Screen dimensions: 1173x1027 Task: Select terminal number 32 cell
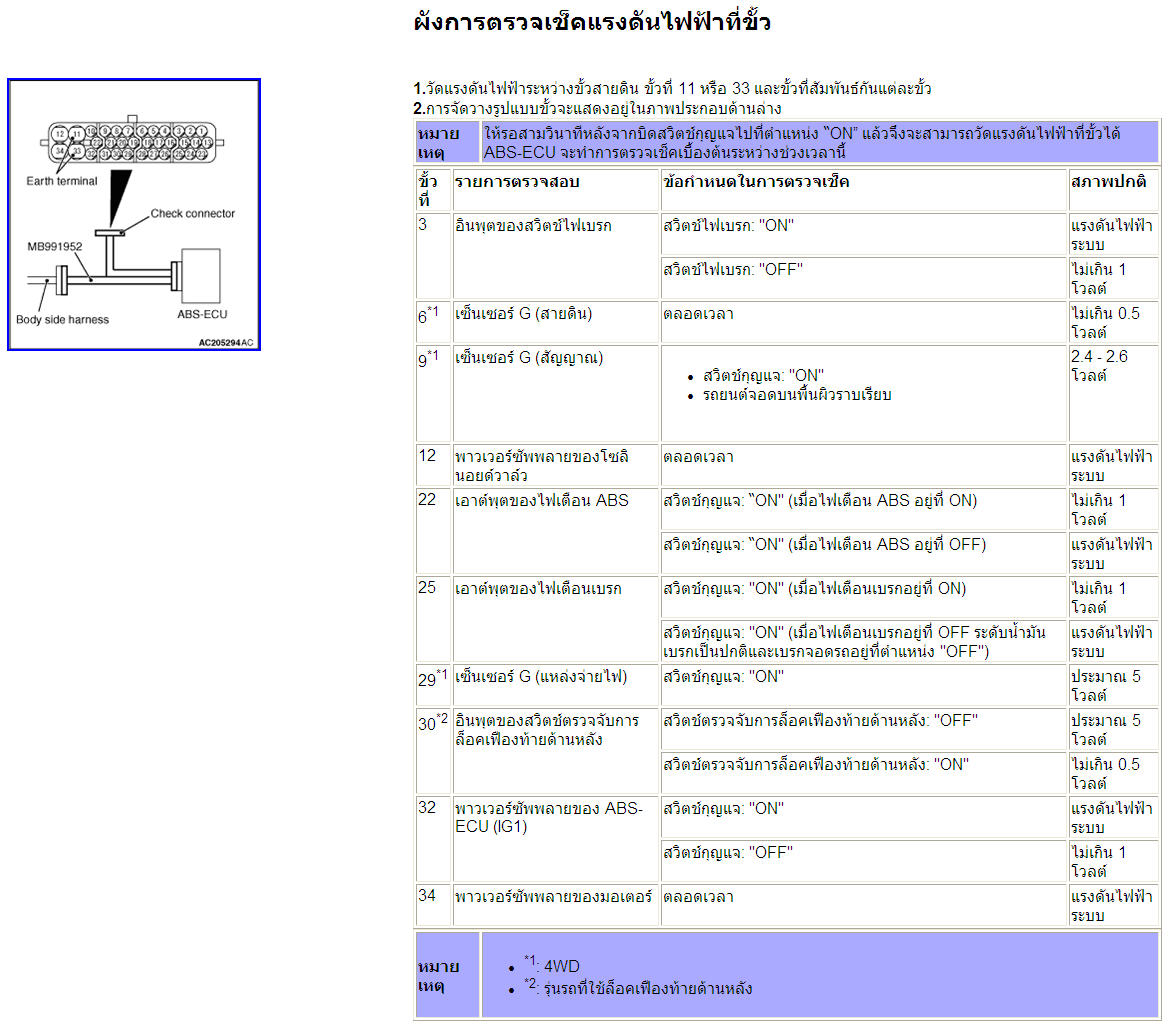tap(434, 839)
